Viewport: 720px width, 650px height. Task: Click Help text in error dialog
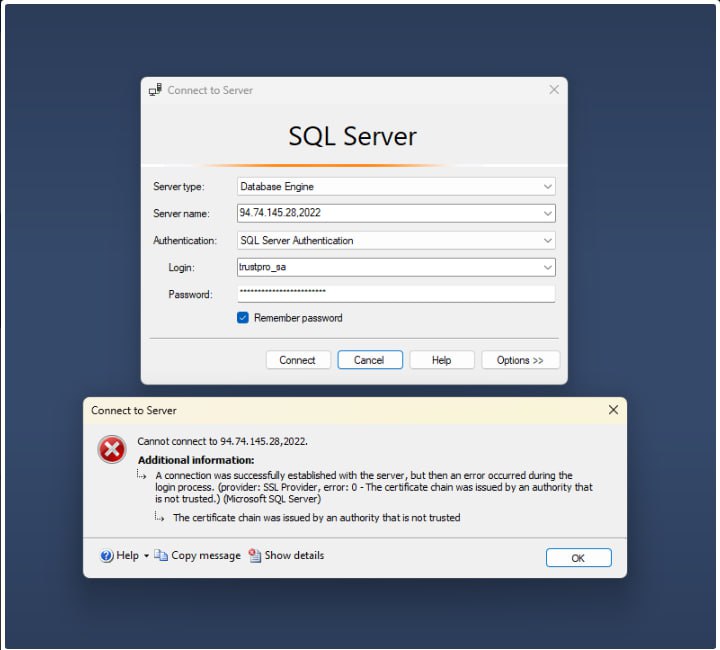[127, 555]
